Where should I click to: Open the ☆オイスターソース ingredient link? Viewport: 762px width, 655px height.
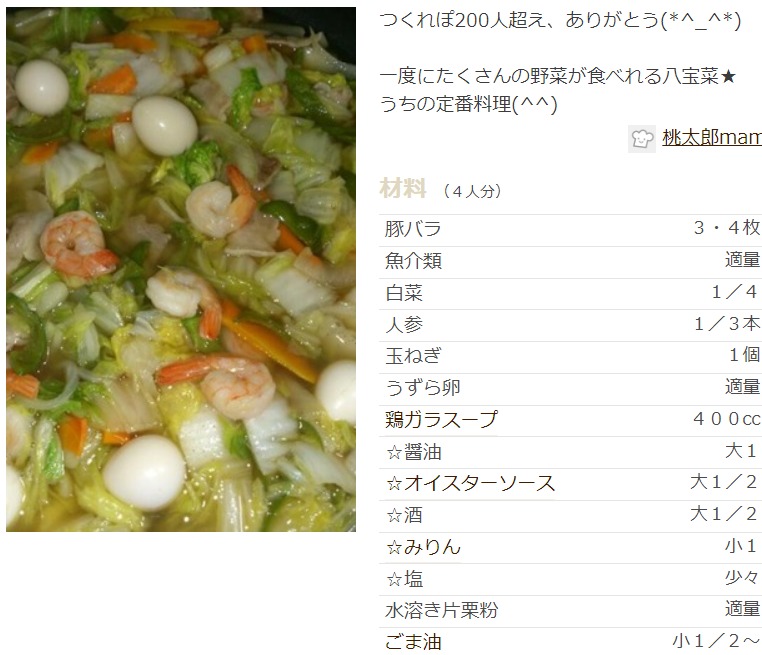coord(470,483)
